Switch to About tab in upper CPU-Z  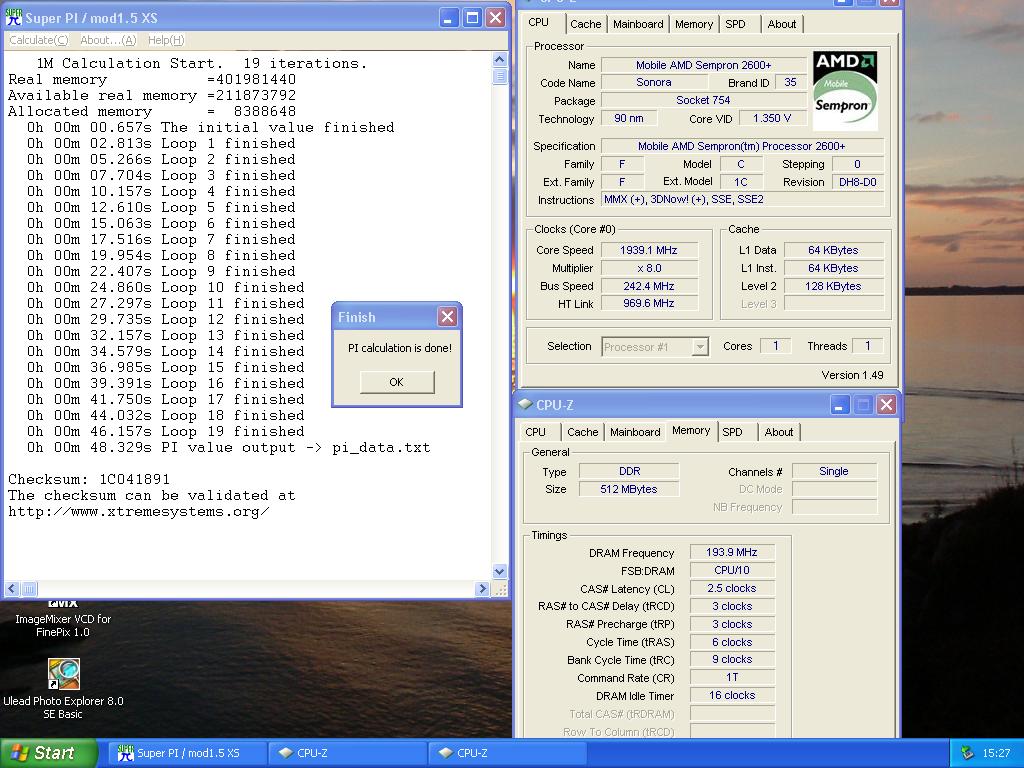[x=782, y=24]
